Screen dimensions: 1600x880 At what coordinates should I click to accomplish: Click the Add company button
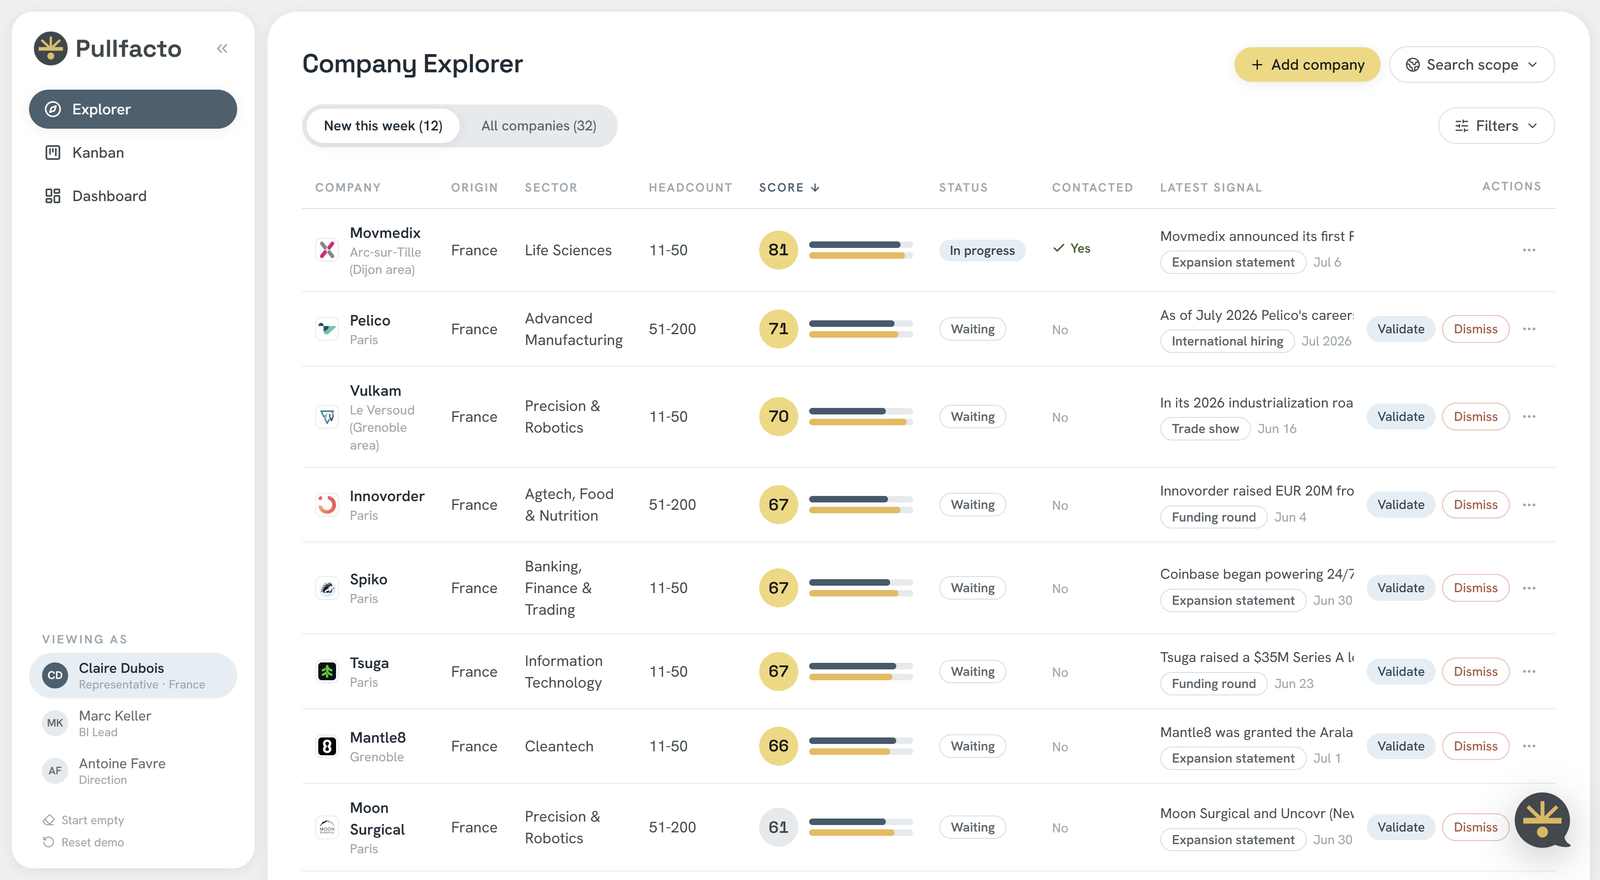(1307, 65)
